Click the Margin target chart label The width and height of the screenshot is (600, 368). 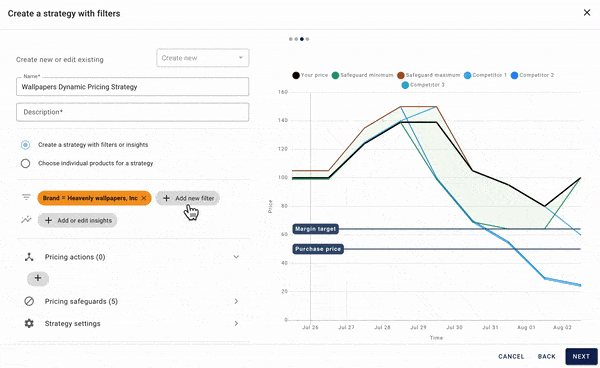click(315, 229)
